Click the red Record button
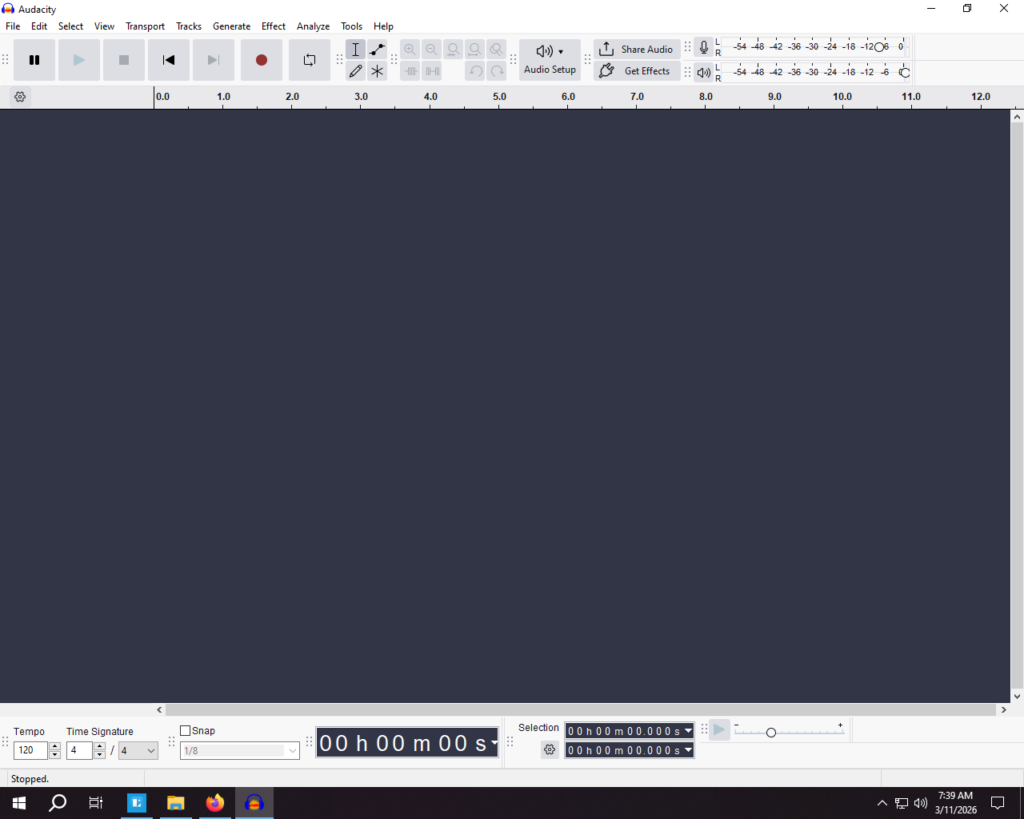This screenshot has width=1024, height=819. (x=261, y=60)
